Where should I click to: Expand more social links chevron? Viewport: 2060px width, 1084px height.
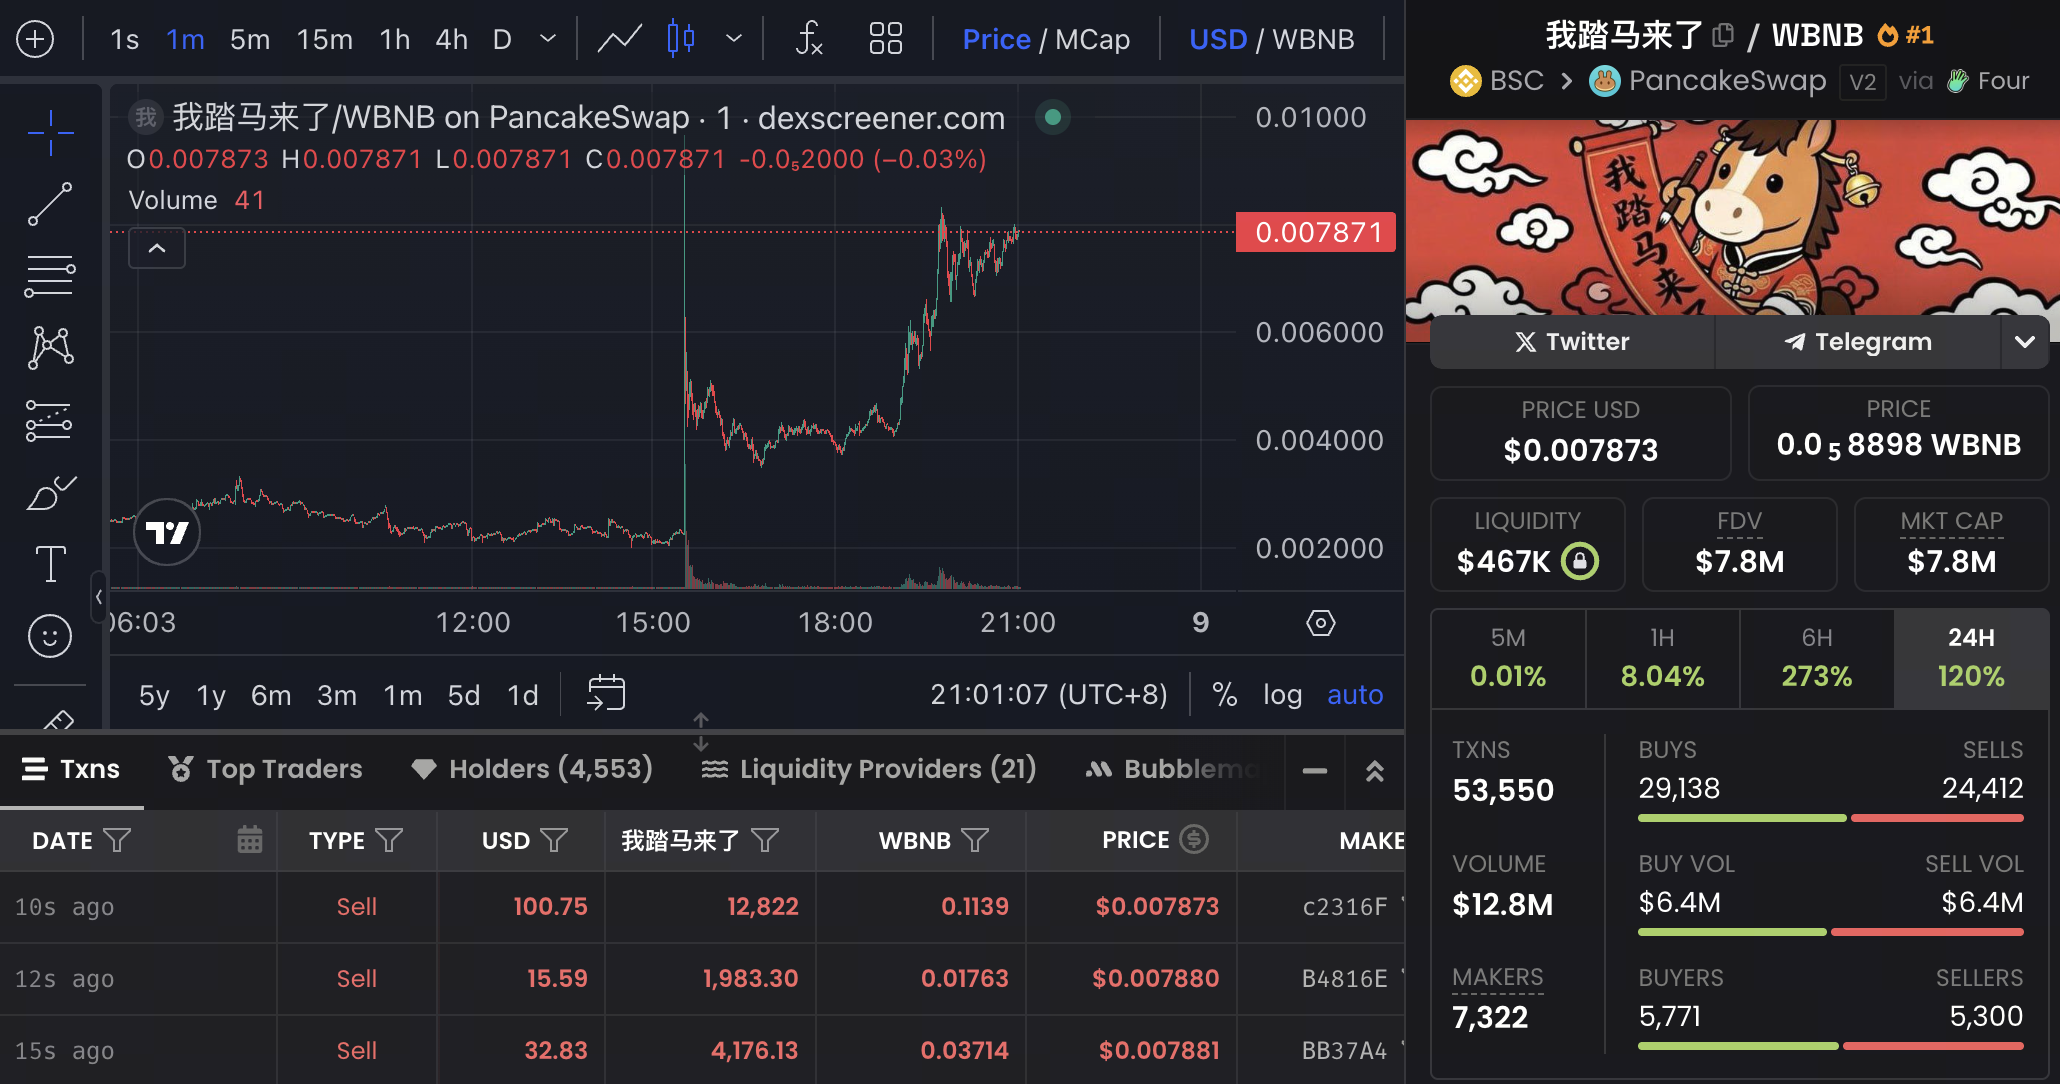2024,342
